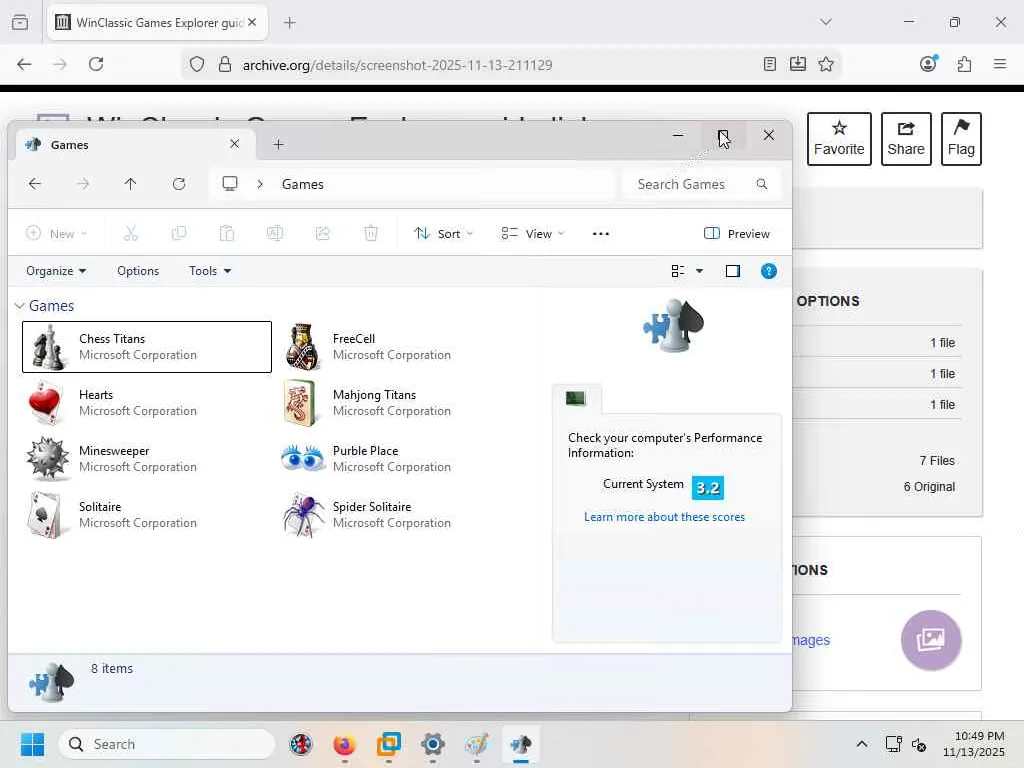The image size is (1024, 768).
Task: Click the Delete trash can icon
Action: click(371, 233)
